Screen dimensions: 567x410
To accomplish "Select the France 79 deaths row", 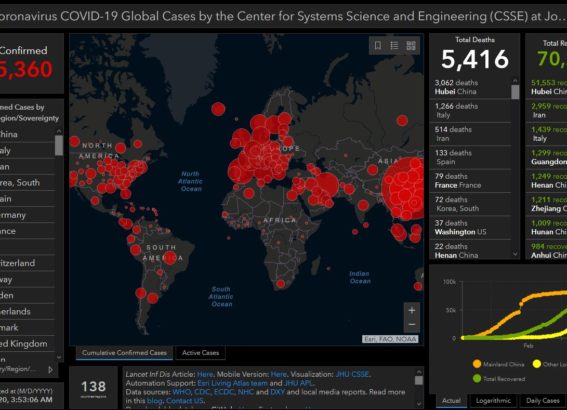I will (470, 181).
